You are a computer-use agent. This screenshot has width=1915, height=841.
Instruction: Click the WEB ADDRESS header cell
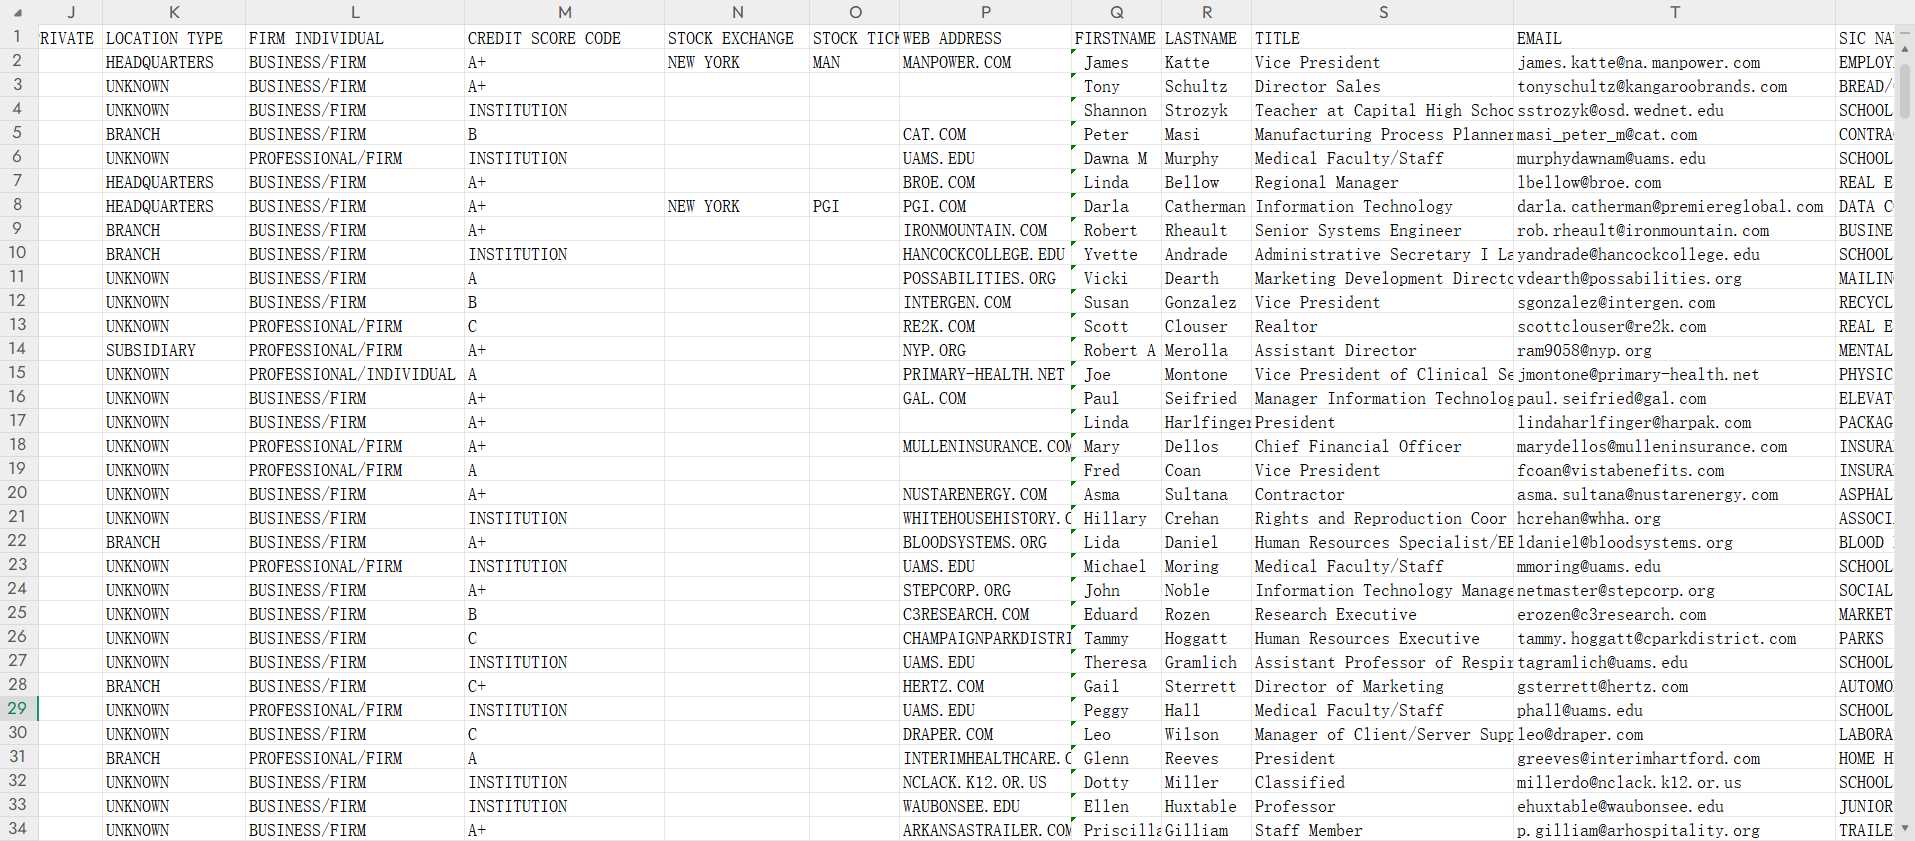[x=985, y=37]
